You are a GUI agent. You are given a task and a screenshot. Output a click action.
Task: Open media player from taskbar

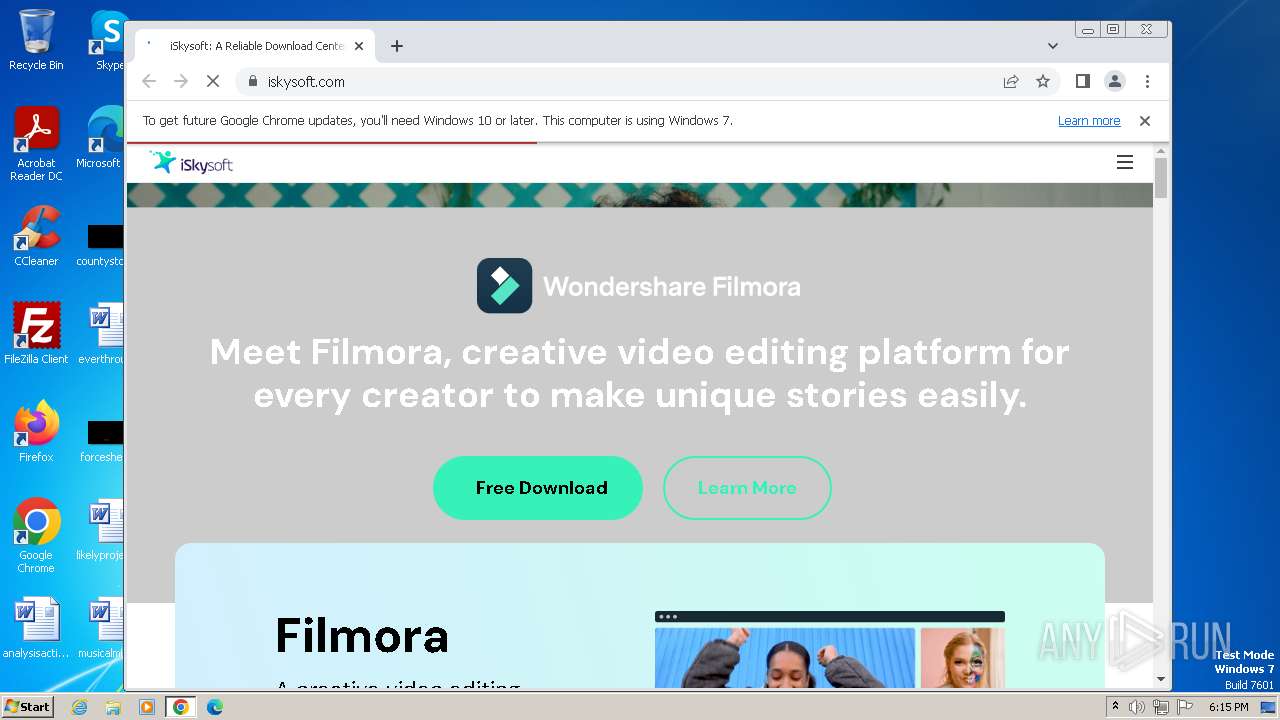tap(147, 707)
